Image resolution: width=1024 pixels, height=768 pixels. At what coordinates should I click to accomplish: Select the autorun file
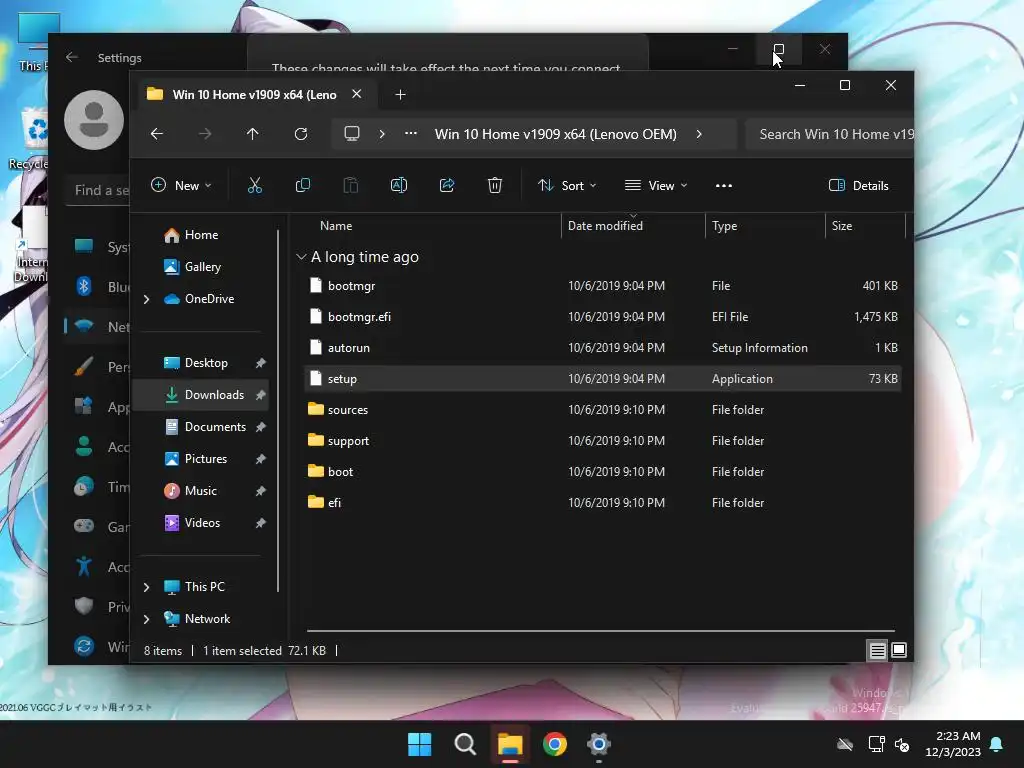click(x=603, y=348)
